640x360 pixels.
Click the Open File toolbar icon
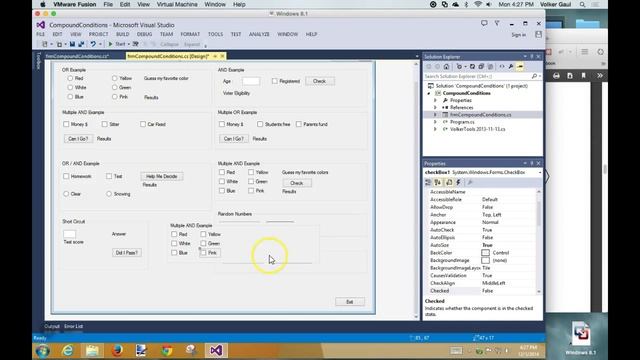pos(60,44)
